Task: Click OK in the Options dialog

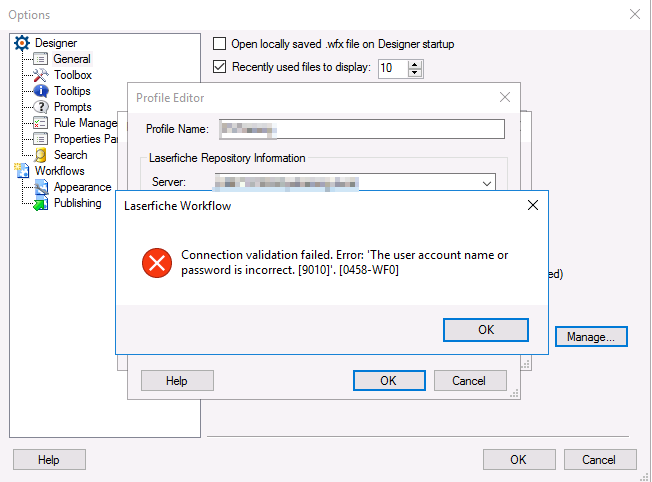Action: pos(519,460)
